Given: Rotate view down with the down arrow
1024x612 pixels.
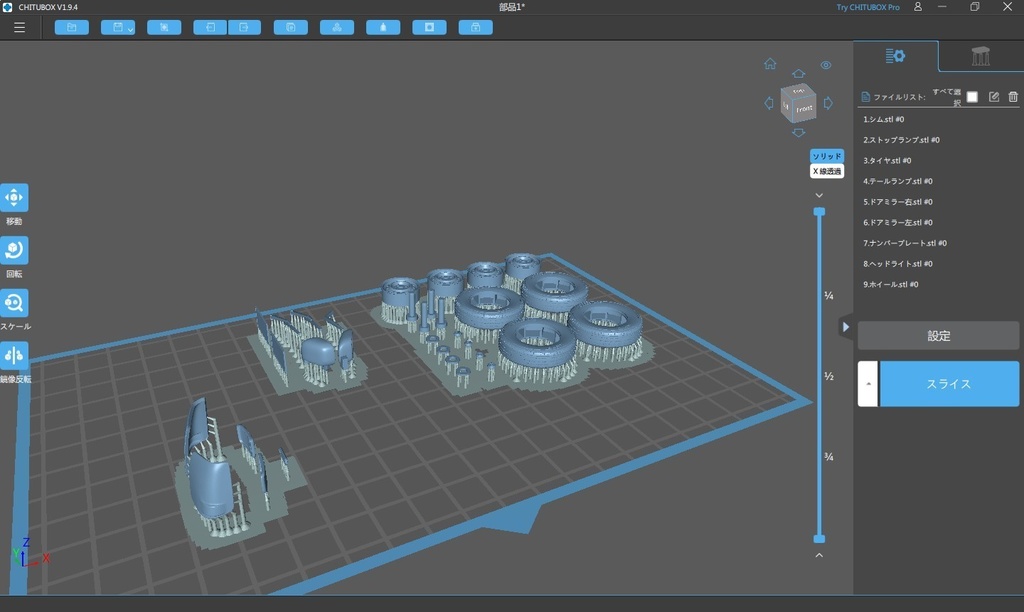Looking at the screenshot, I should click(x=798, y=133).
